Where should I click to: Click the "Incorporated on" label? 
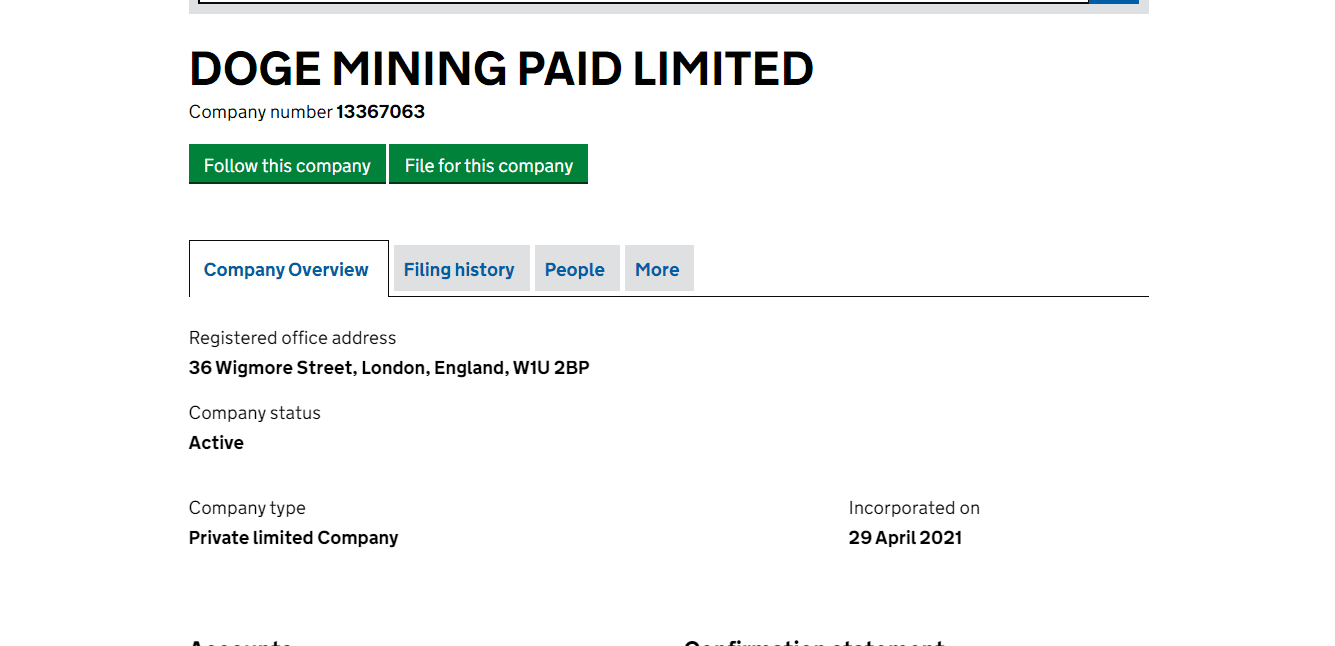pos(914,508)
